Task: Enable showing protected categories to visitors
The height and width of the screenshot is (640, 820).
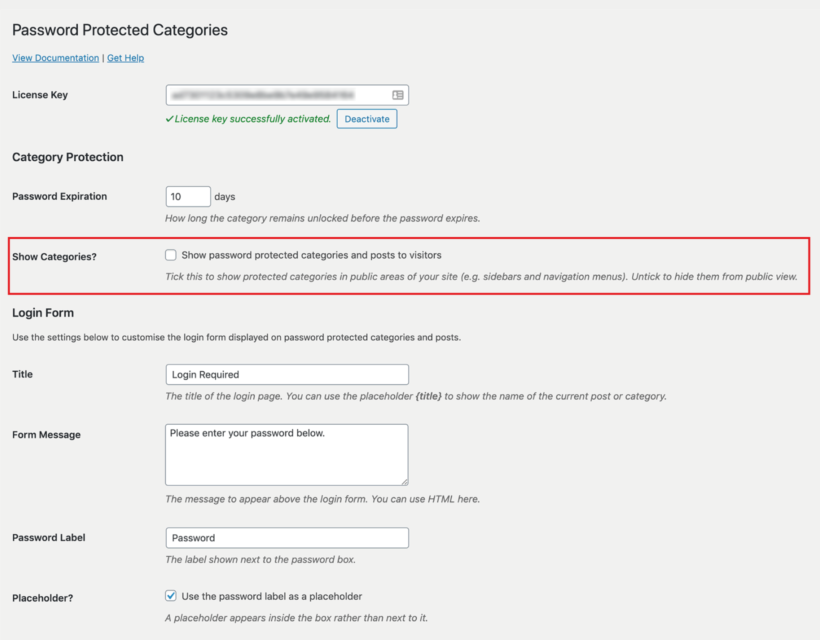Action: pyautogui.click(x=170, y=255)
